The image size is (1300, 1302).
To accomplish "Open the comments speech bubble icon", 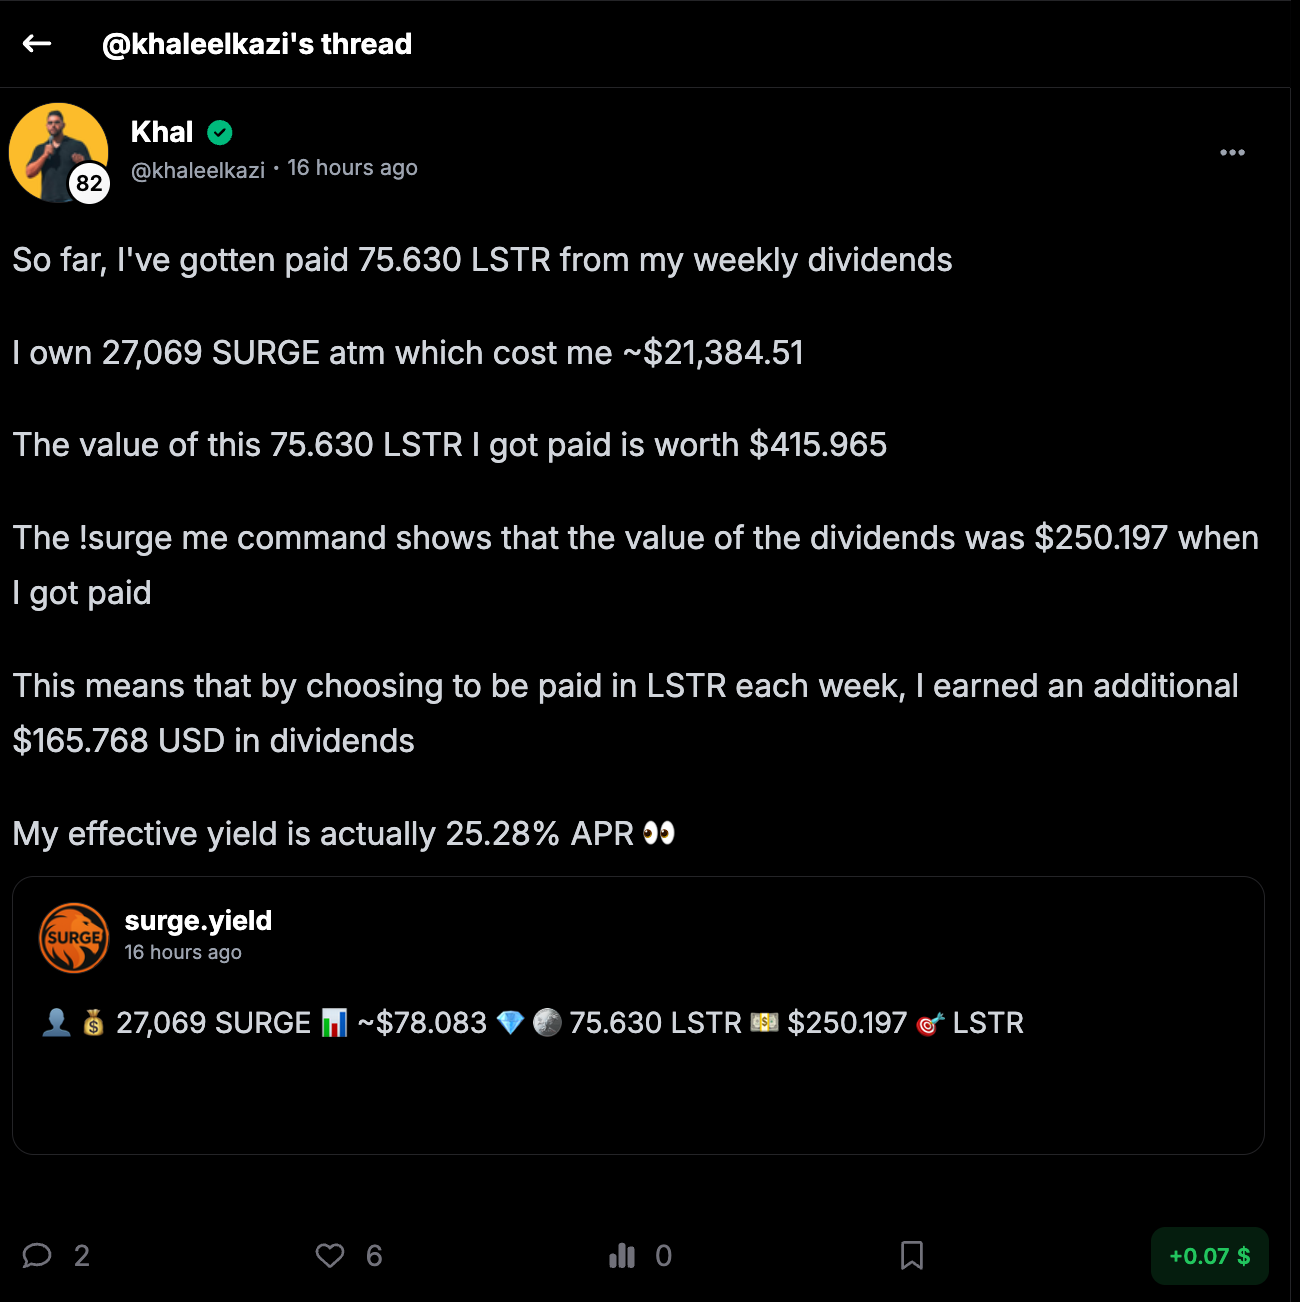I will click(x=37, y=1255).
